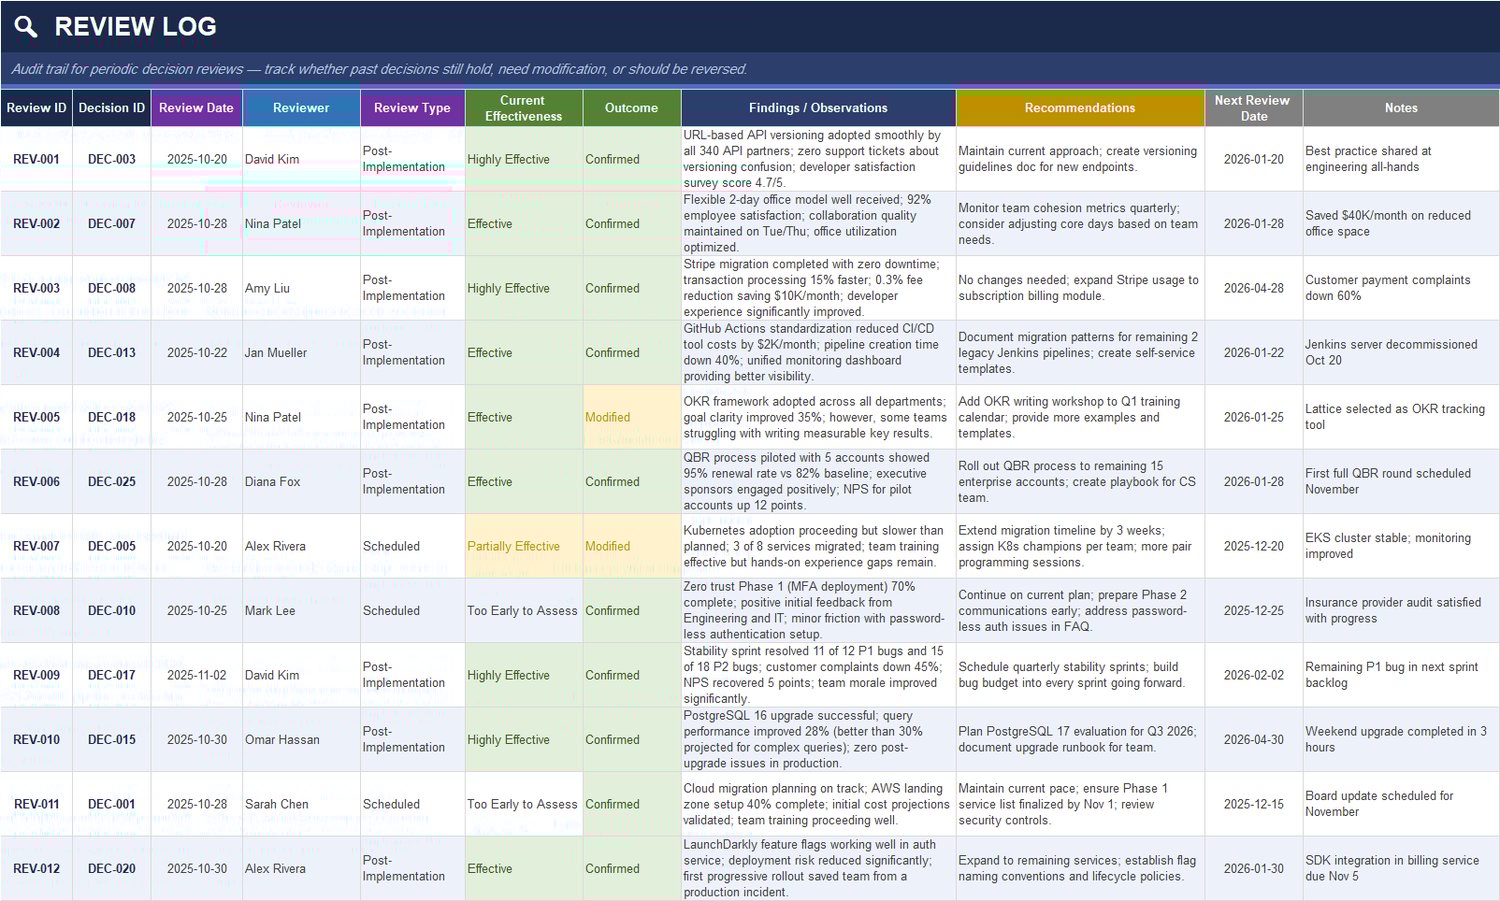This screenshot has width=1500, height=901.
Task: Click the Decision ID column header
Action: (x=110, y=107)
